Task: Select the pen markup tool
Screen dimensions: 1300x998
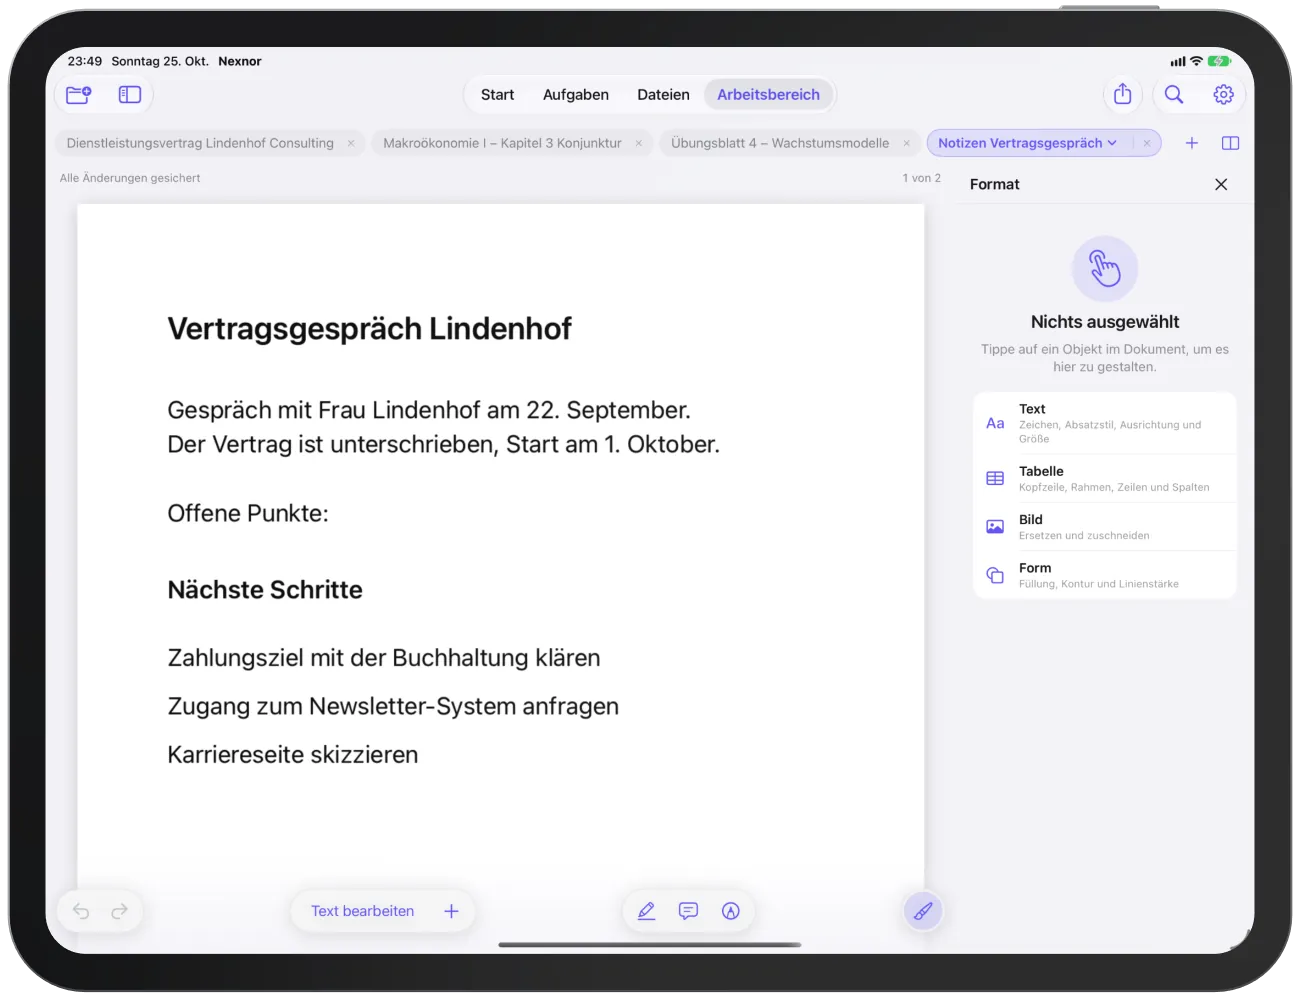Action: (647, 911)
